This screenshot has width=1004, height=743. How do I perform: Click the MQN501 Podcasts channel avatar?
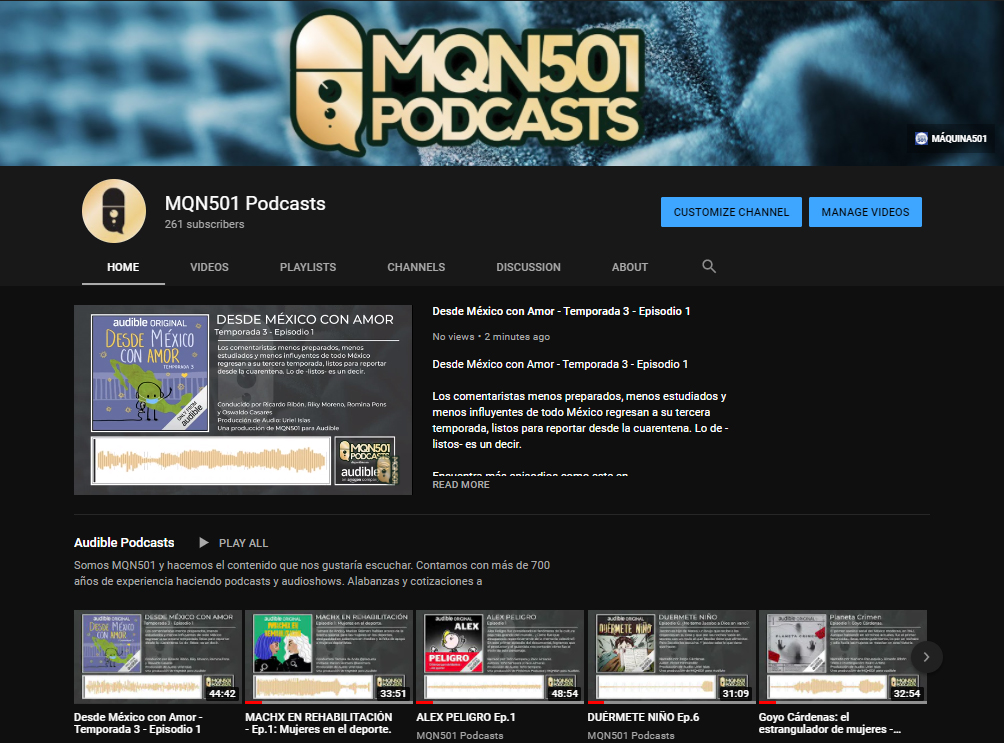pyautogui.click(x=114, y=211)
